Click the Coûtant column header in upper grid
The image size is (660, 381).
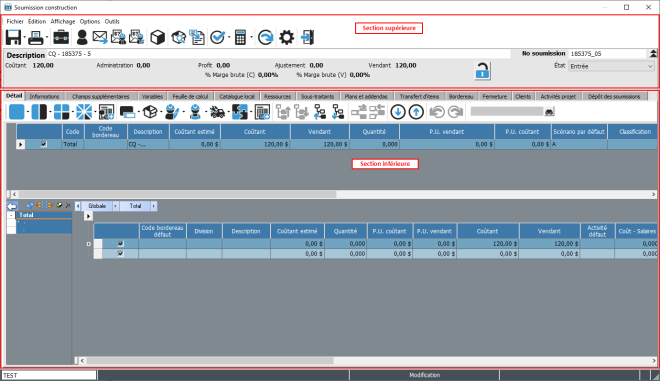pyautogui.click(x=255, y=131)
